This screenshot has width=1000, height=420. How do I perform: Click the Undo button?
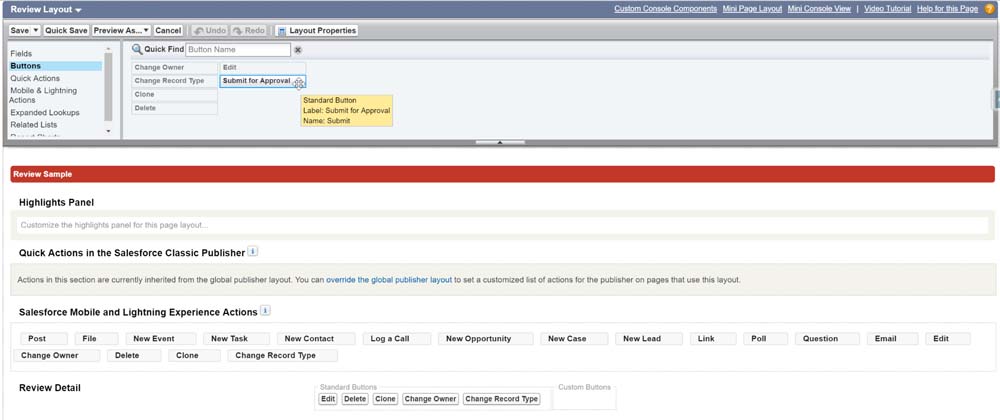coord(209,31)
